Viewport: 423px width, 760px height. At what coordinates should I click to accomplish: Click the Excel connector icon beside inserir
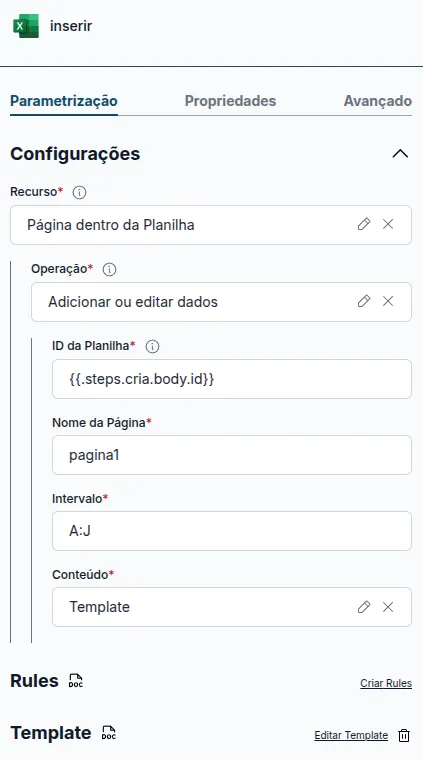pos(26,26)
